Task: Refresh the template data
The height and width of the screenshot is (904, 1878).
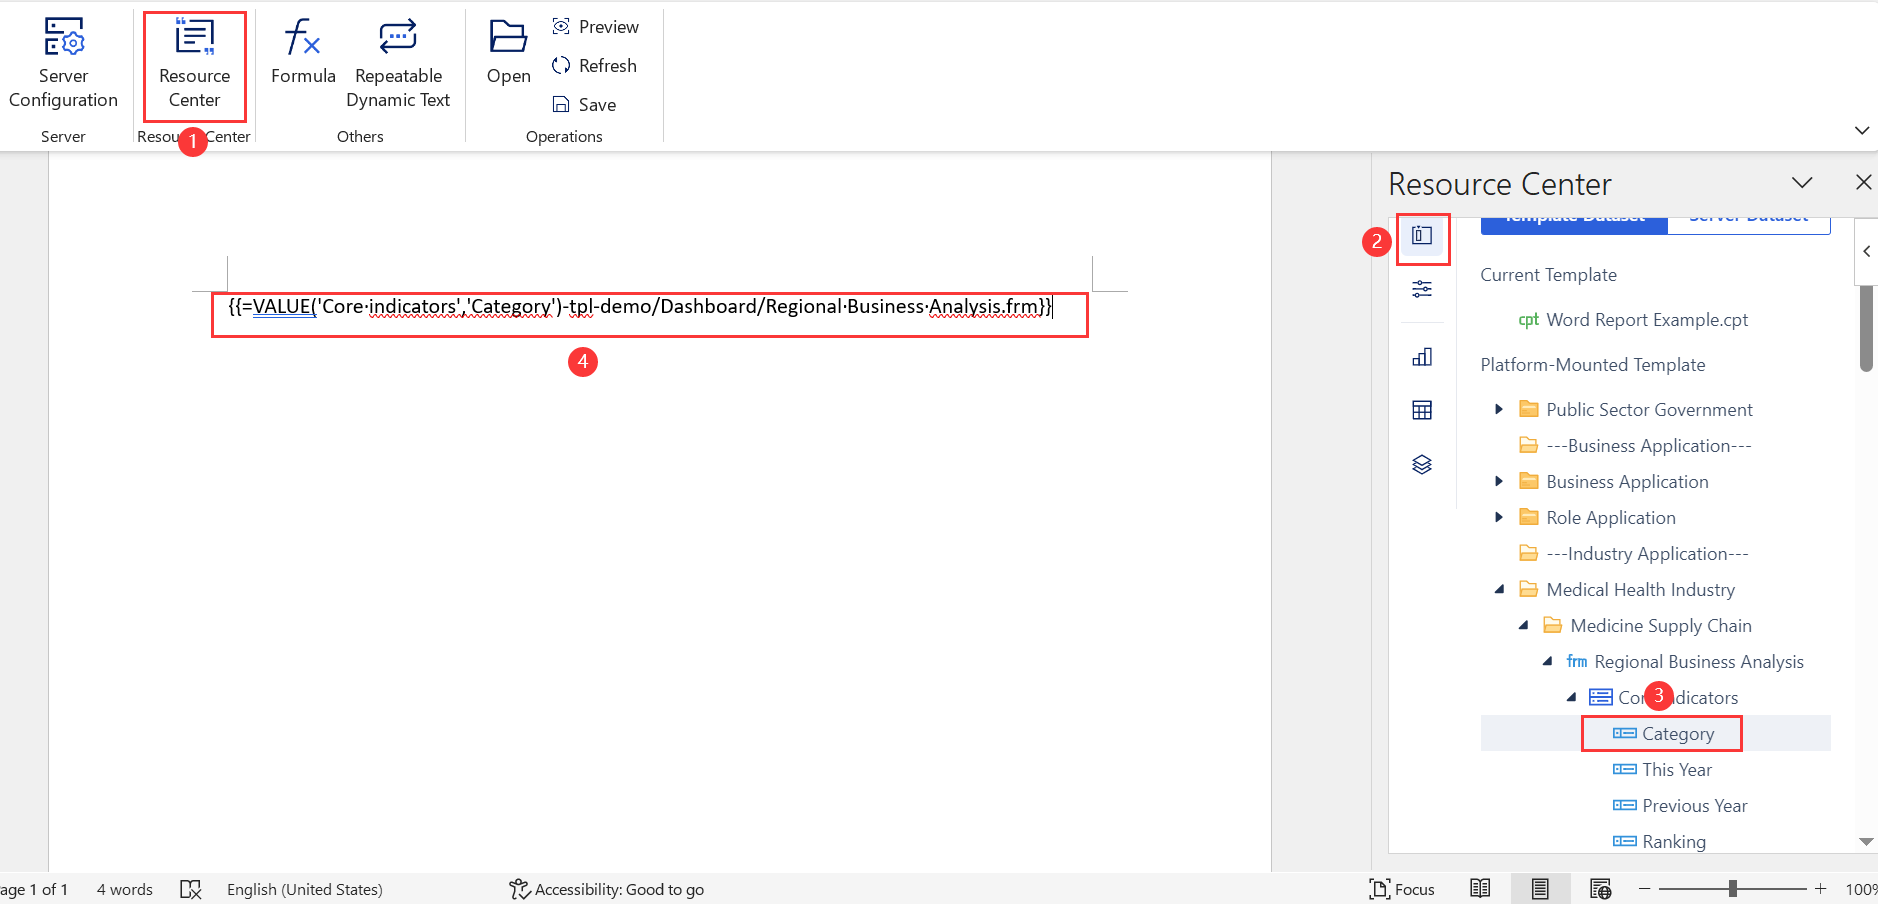Action: click(595, 66)
